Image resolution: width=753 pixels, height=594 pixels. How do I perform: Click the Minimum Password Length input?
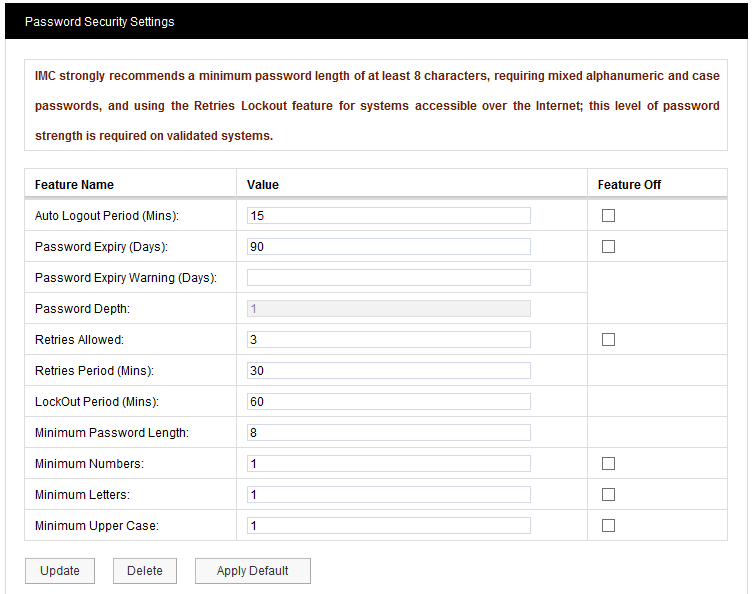[x=388, y=433]
